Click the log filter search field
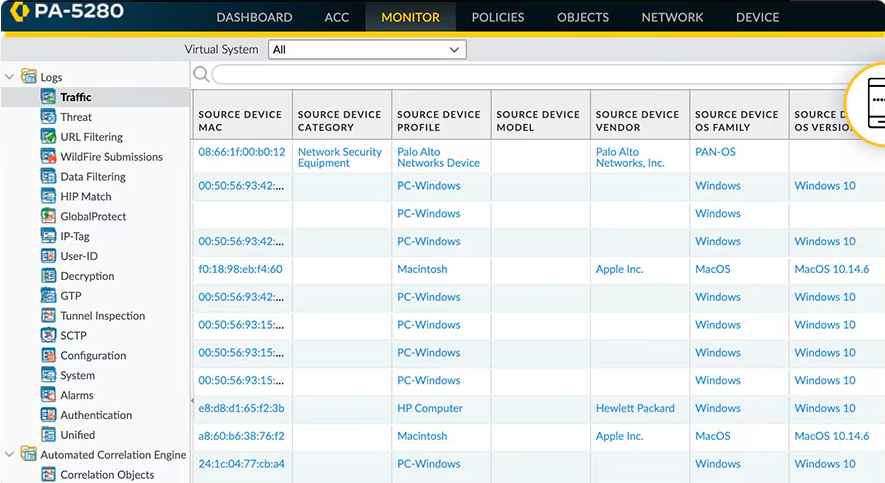This screenshot has height=483, width=885. coord(531,74)
